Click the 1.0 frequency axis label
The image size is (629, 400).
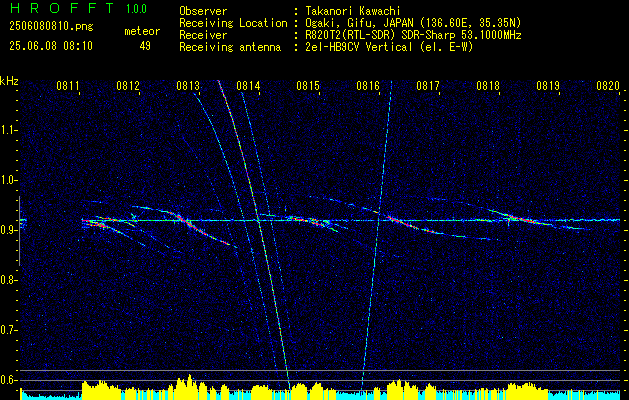click(8, 180)
